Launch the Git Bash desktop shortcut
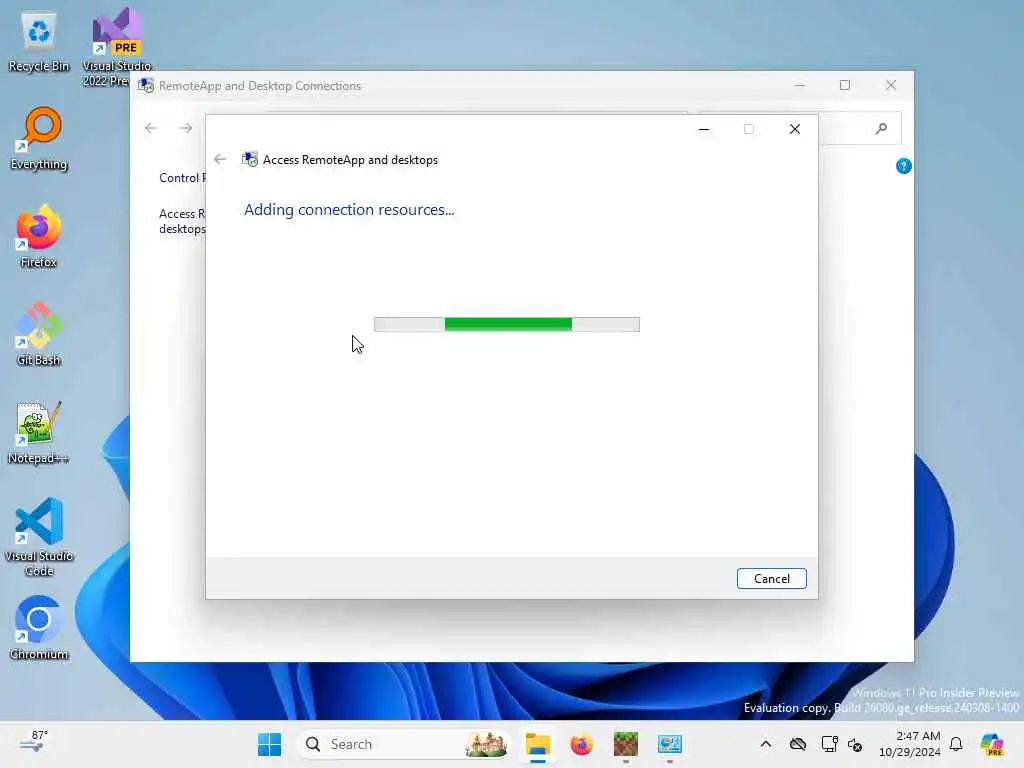The height and width of the screenshot is (768, 1024). [39, 334]
